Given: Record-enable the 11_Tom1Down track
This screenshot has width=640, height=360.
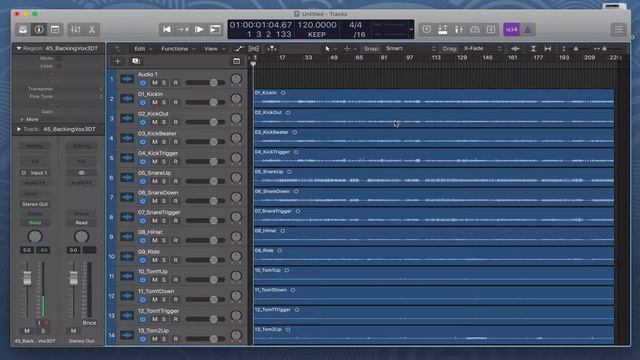Looking at the screenshot, I should pyautogui.click(x=176, y=300).
